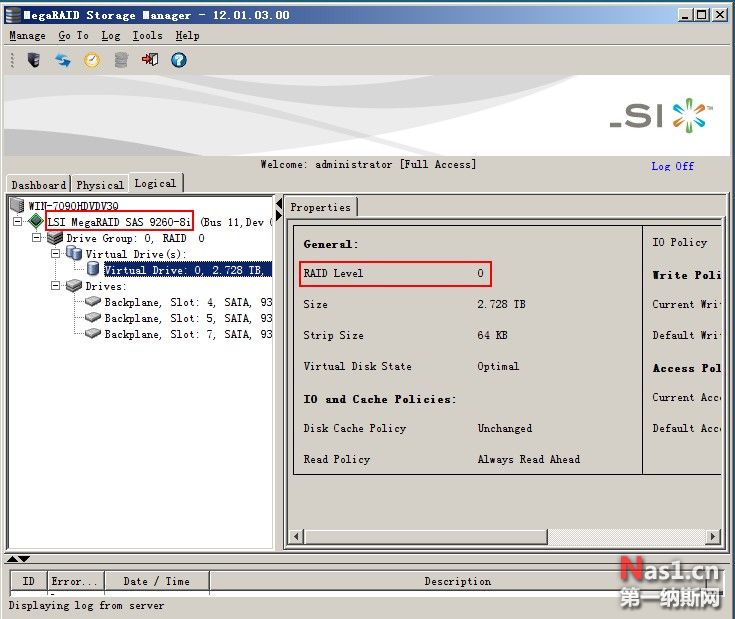The height and width of the screenshot is (619, 735).
Task: Collapse the Drives node
Action: pos(55,285)
